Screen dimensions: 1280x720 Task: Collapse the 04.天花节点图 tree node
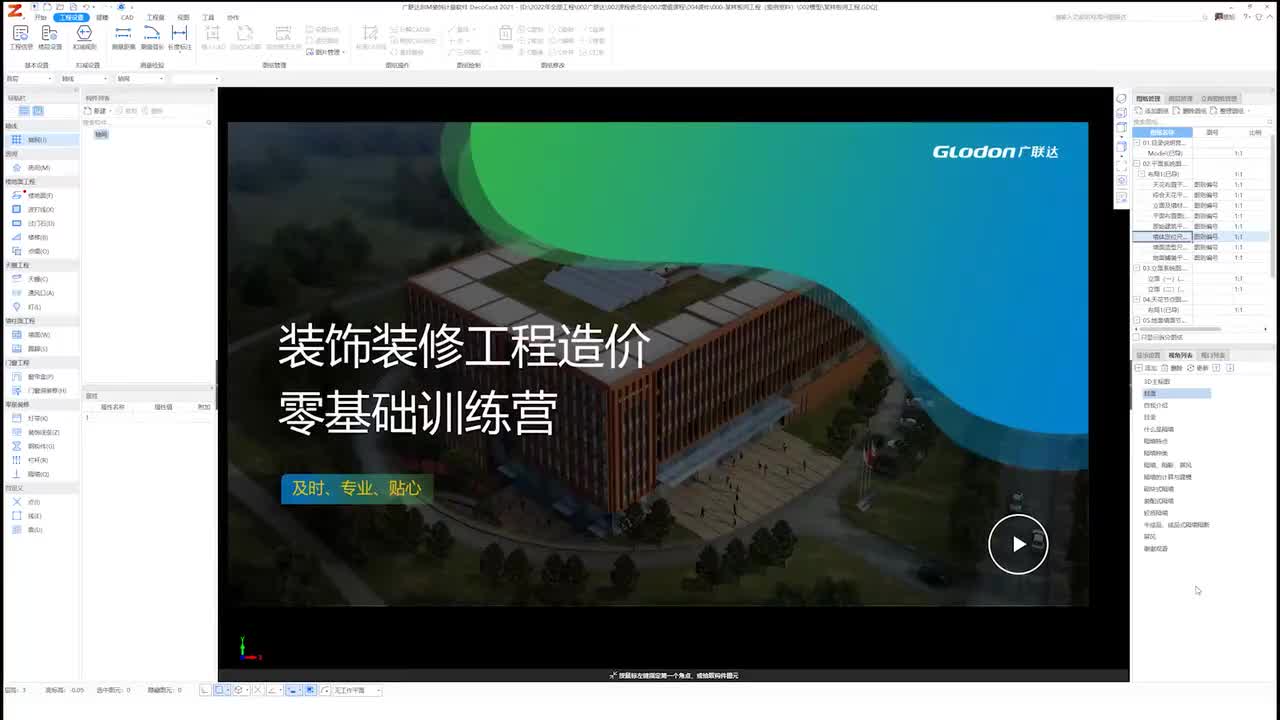[x=1137, y=299]
